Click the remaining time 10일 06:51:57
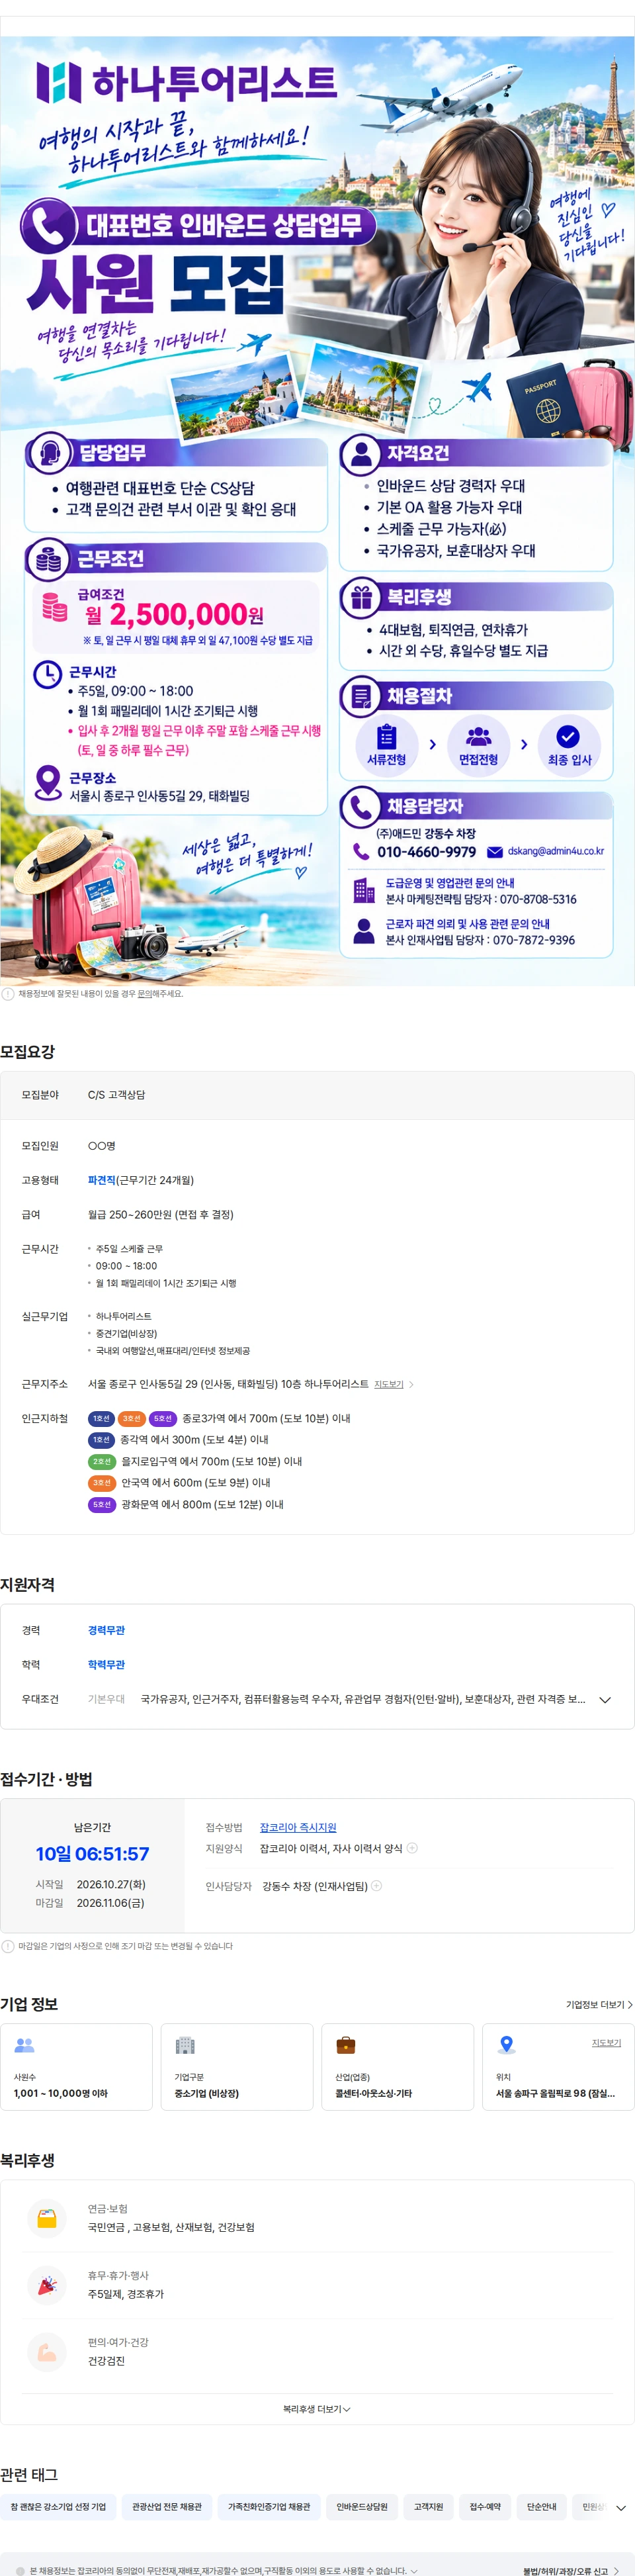This screenshot has width=635, height=2576. 93,1854
